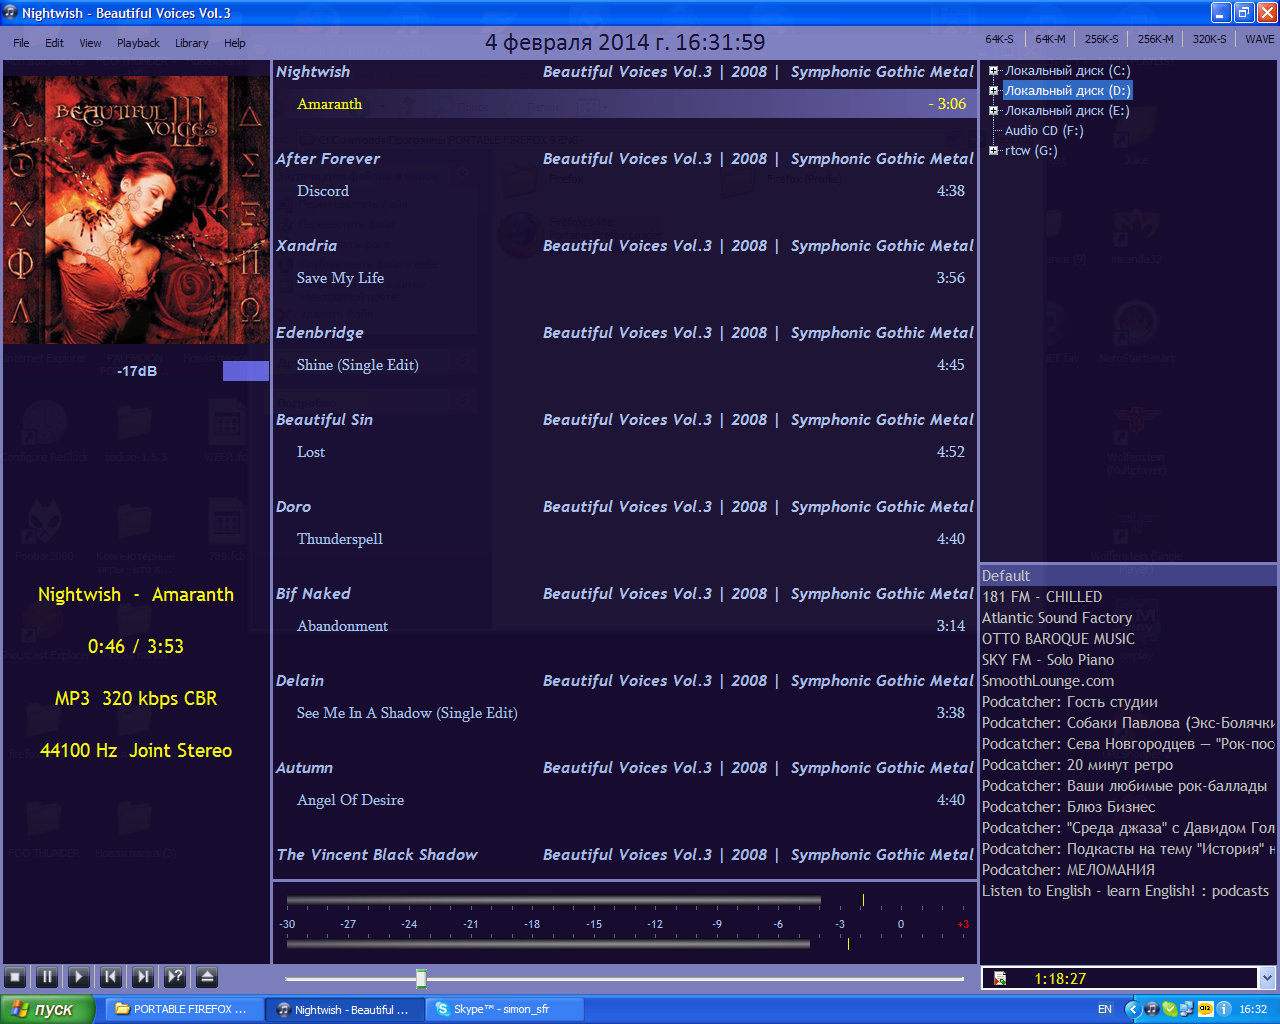Select Podcatcher: МЕЛОМАНИЯ entry

click(x=1128, y=870)
